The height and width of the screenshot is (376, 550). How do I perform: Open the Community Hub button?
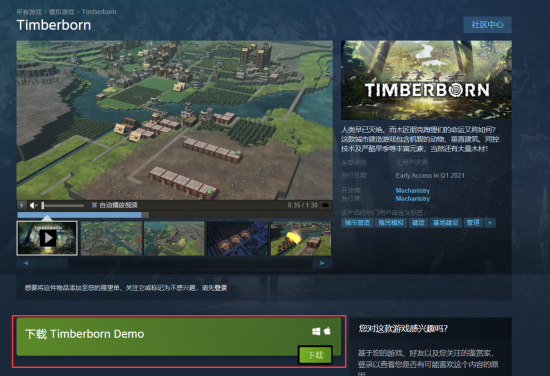[x=487, y=25]
